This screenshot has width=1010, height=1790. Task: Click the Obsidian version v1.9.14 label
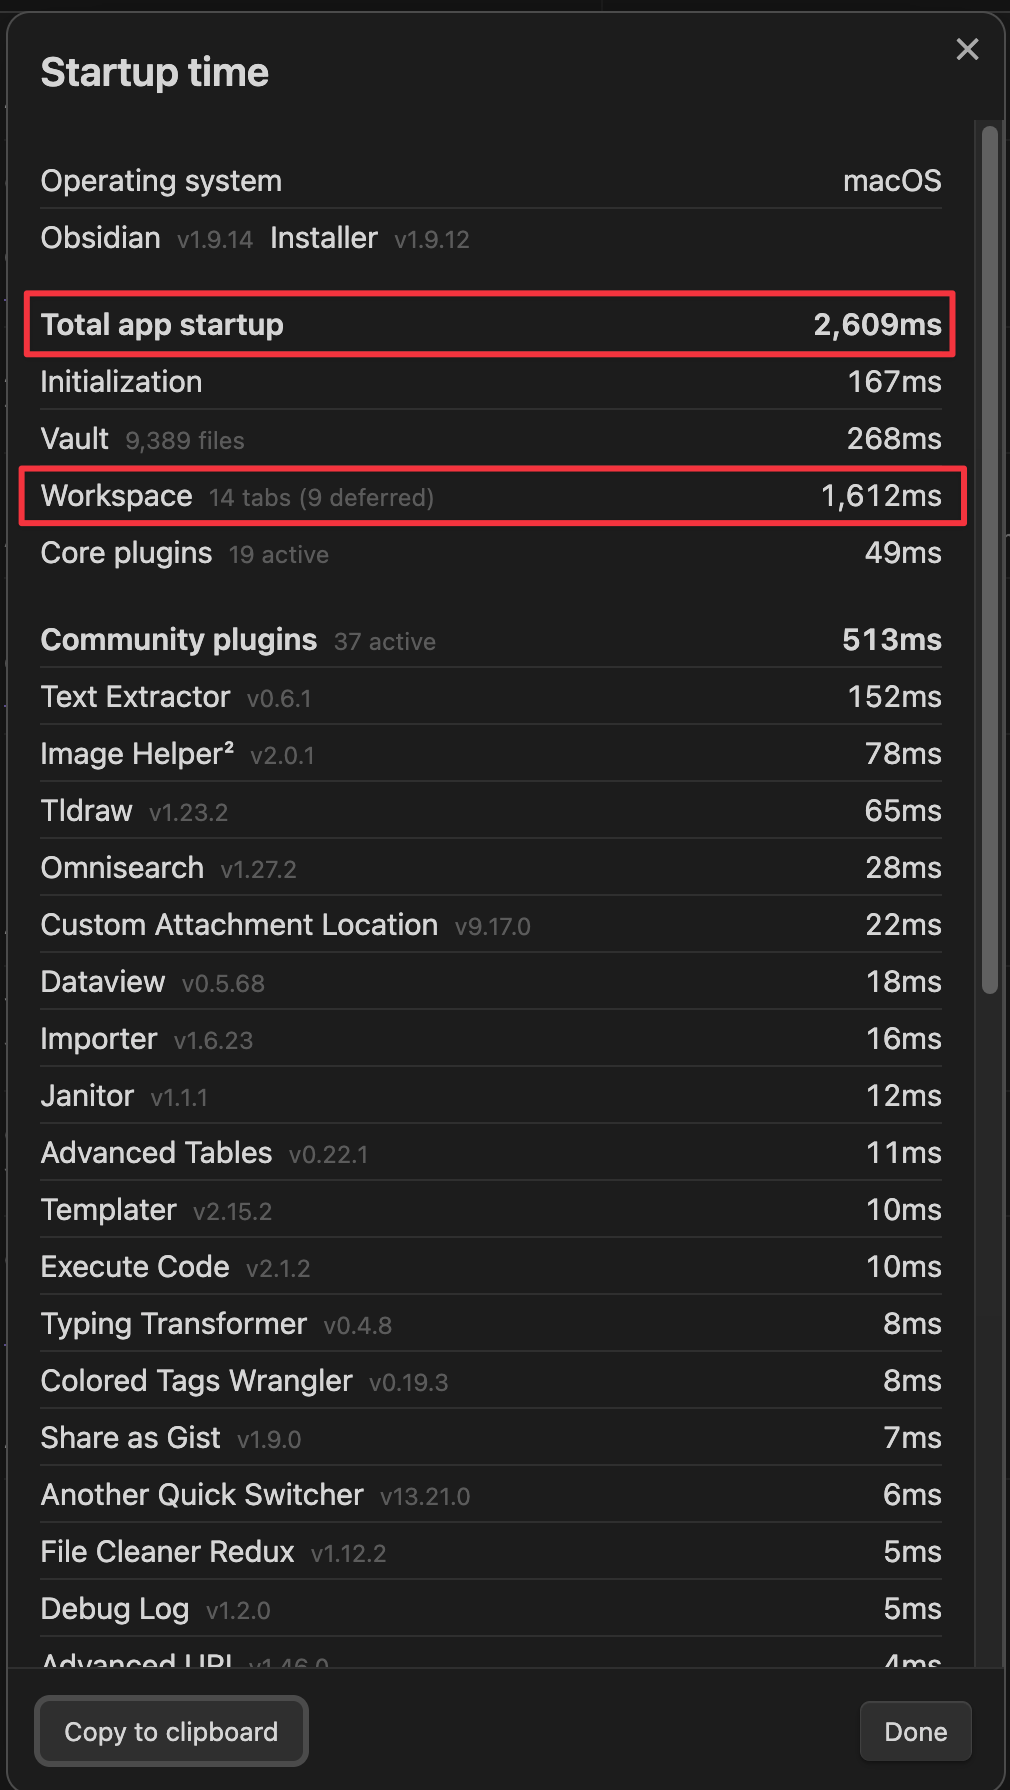pos(214,240)
